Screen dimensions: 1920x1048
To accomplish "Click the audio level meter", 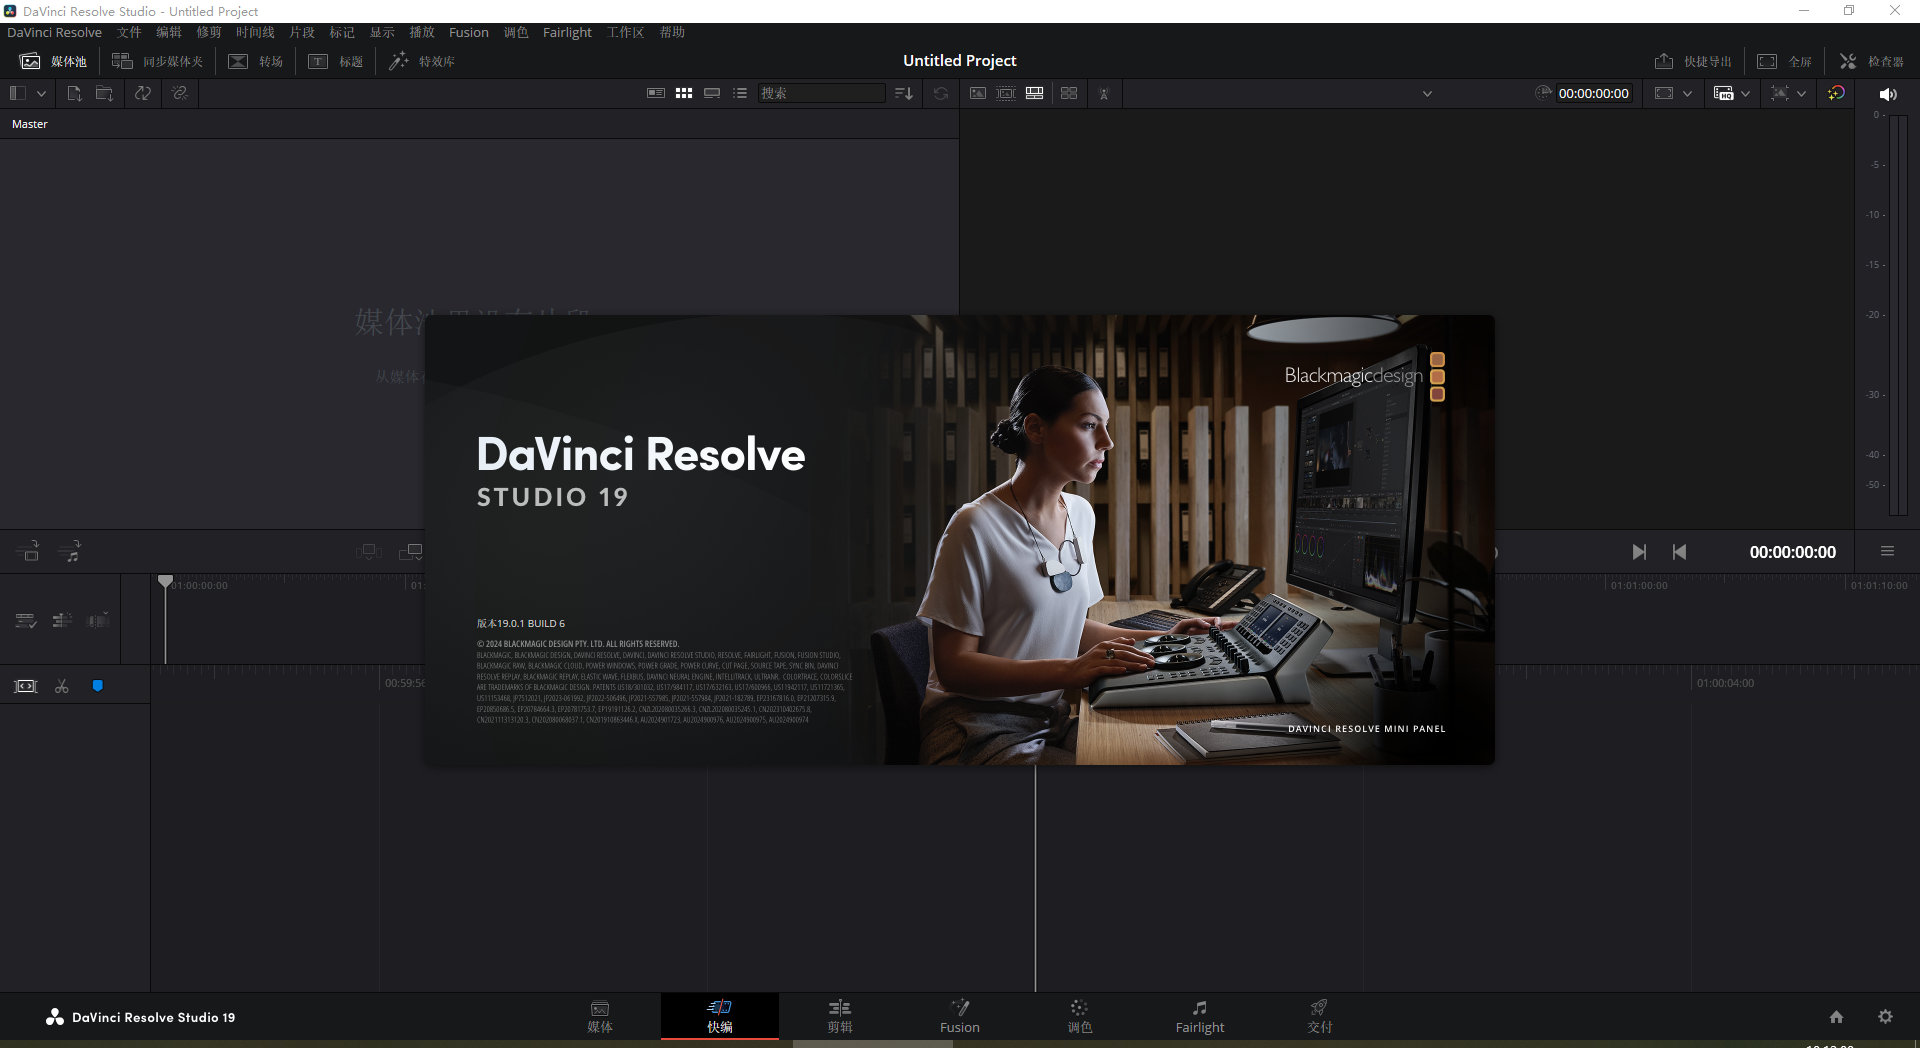I will pos(1897,314).
